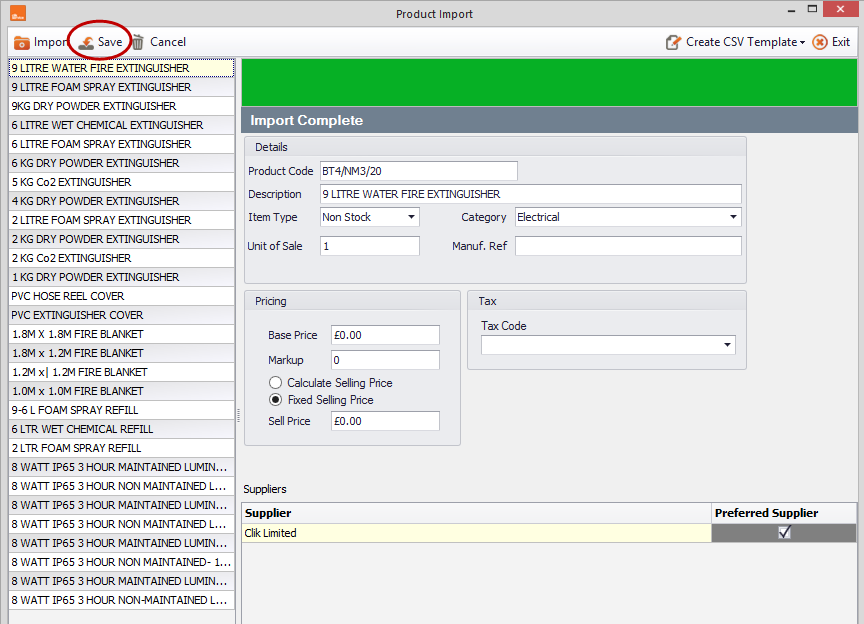Click the Product Code input field
The width and height of the screenshot is (864, 624).
[419, 171]
